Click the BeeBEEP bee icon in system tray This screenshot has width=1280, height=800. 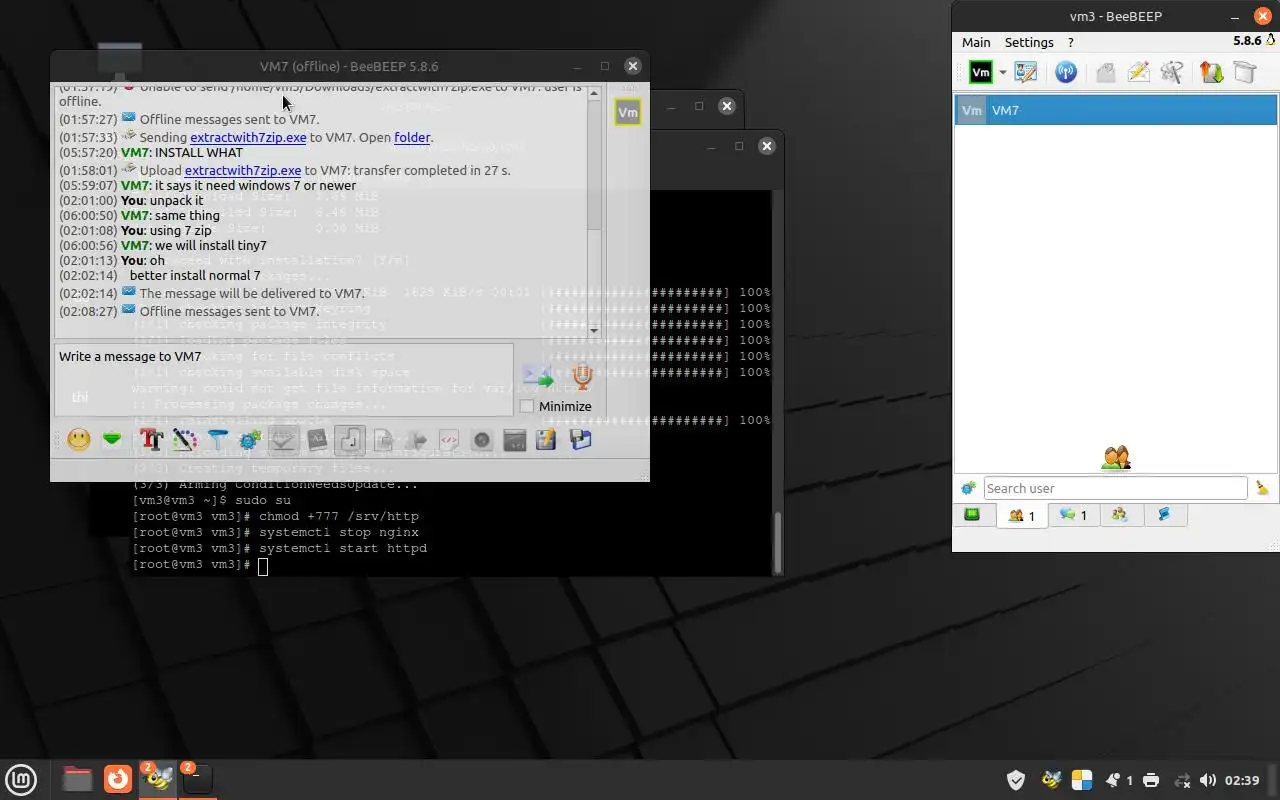tap(1050, 780)
